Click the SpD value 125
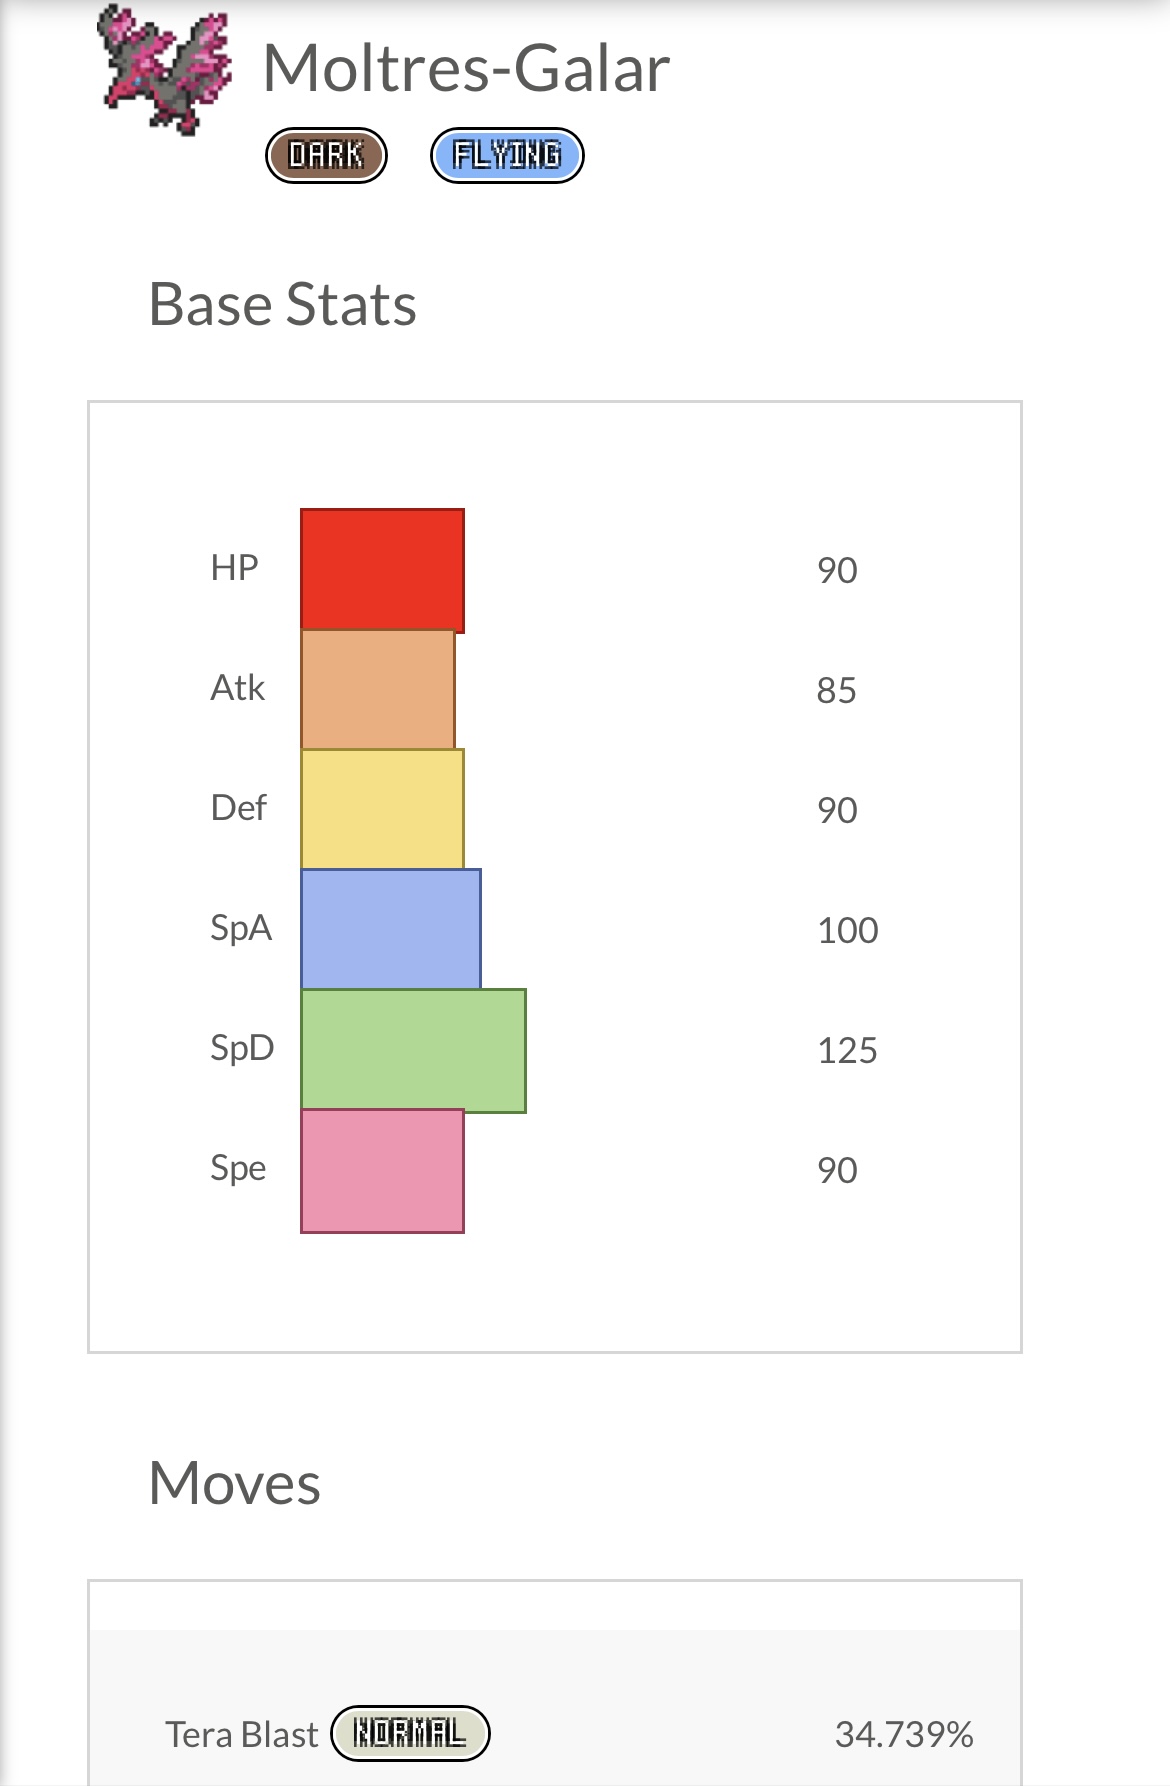 click(x=847, y=1050)
